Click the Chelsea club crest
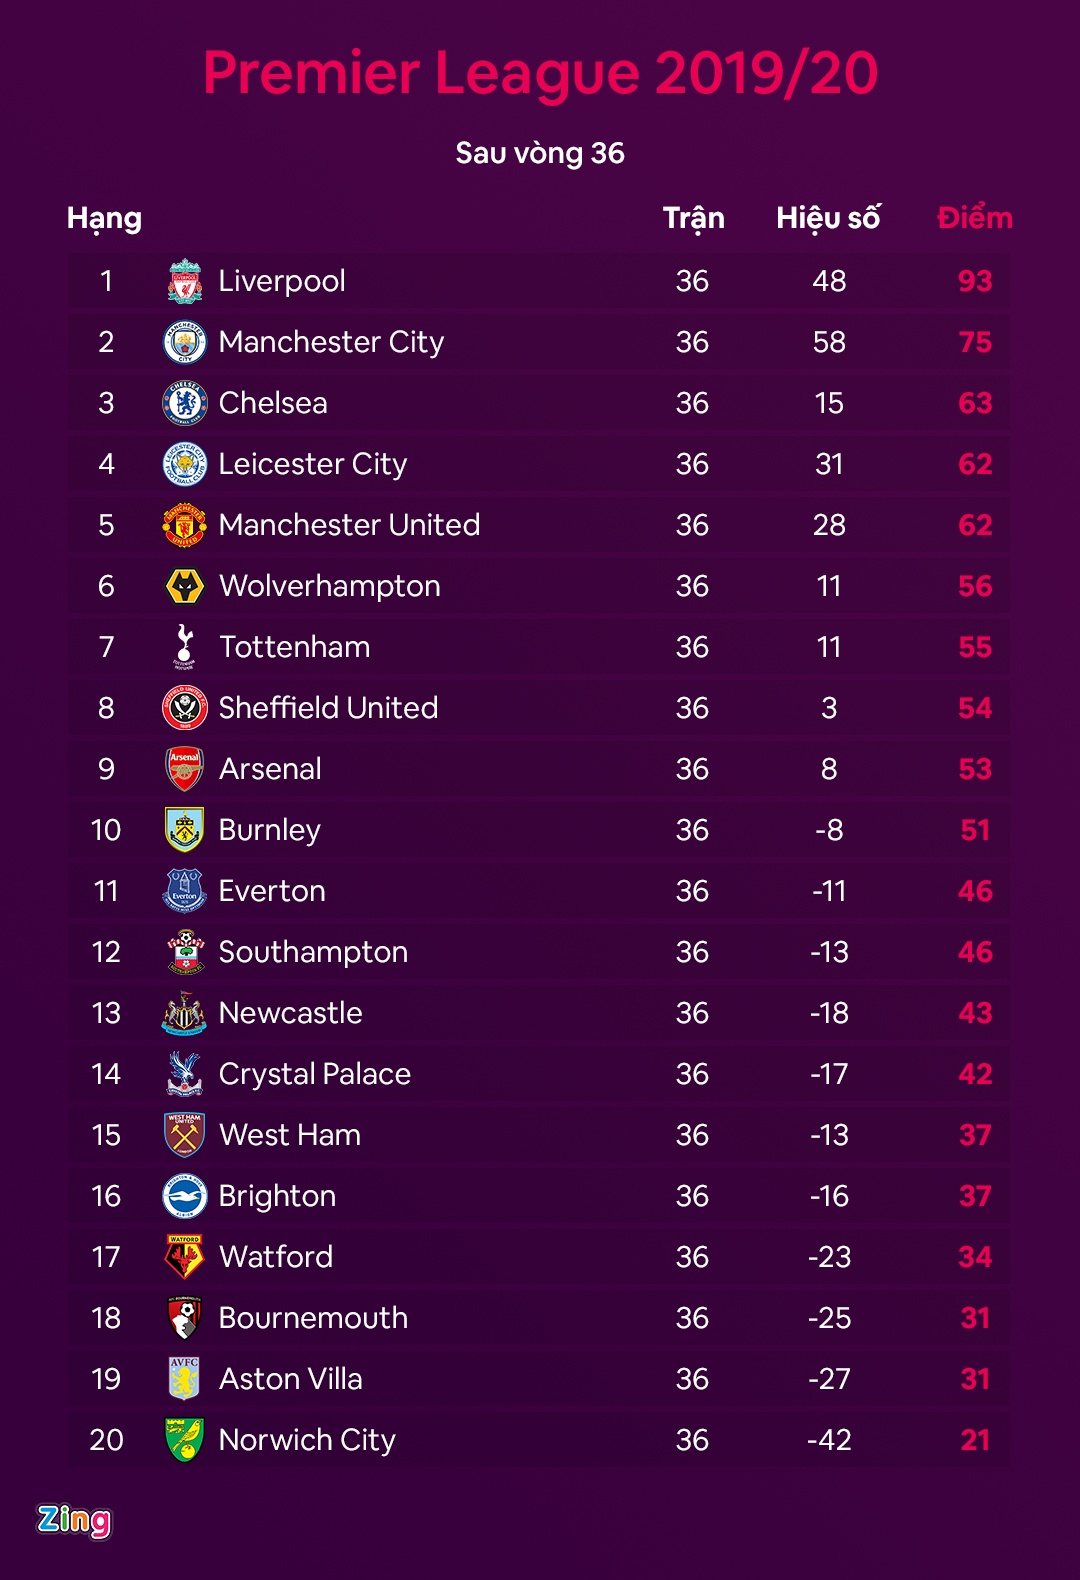This screenshot has width=1080, height=1580. [185, 403]
